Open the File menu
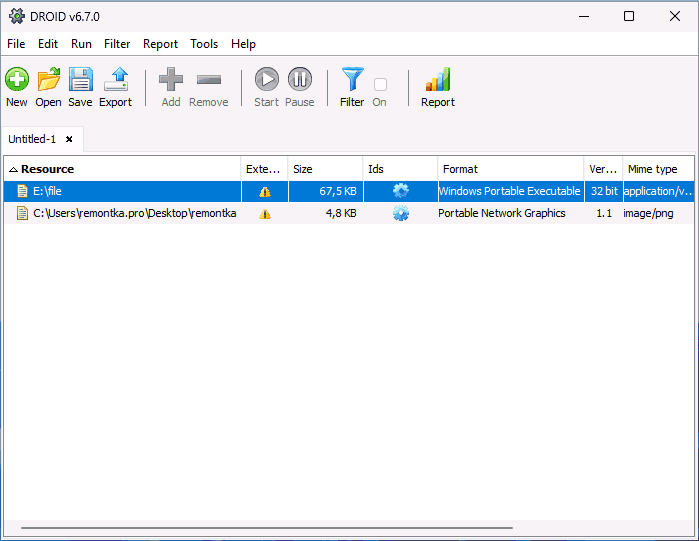Screen dimensions: 699x541 pos(16,44)
